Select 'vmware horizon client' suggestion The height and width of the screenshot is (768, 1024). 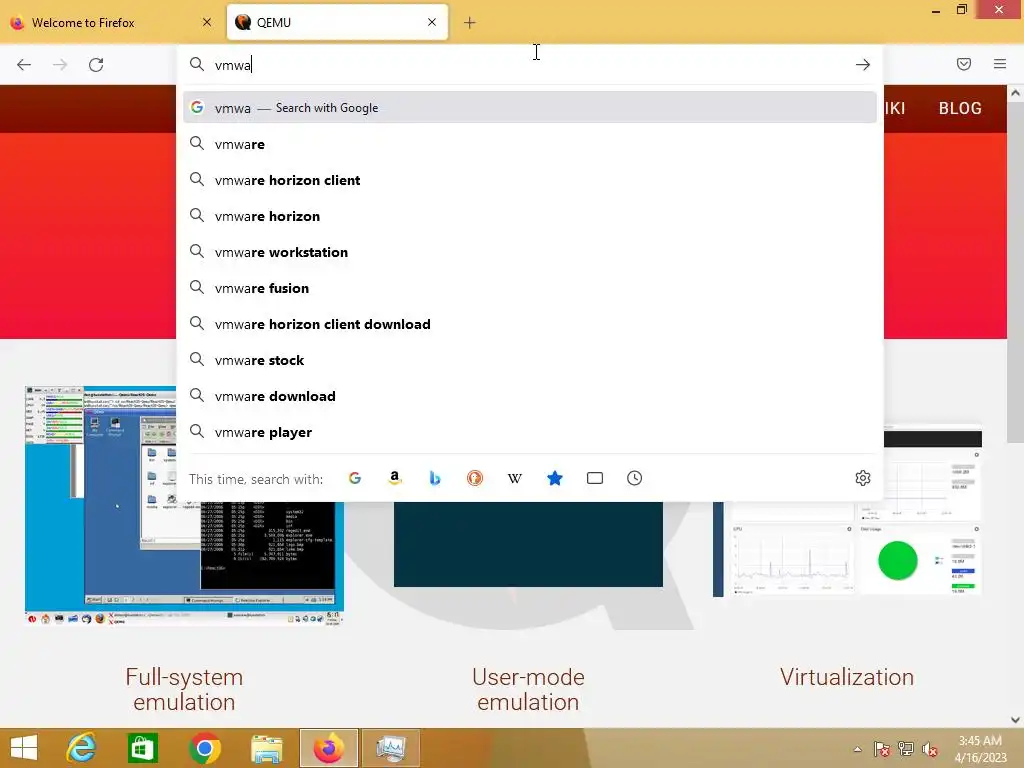pyautogui.click(x=530, y=180)
